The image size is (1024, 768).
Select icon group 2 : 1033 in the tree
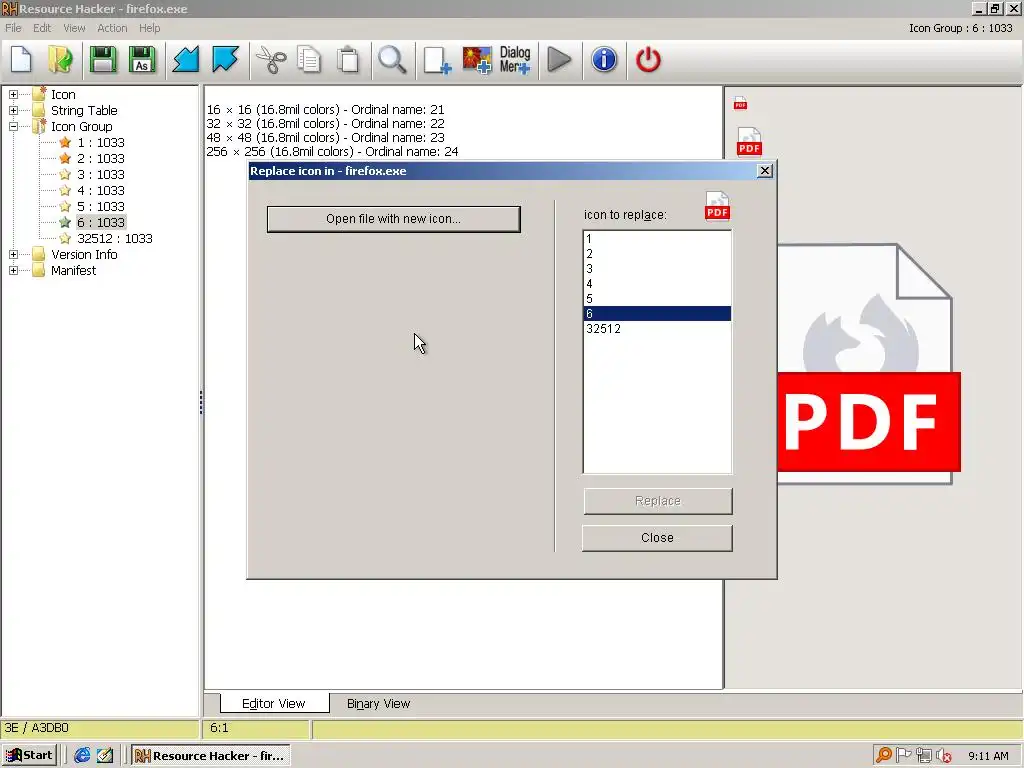101,159
